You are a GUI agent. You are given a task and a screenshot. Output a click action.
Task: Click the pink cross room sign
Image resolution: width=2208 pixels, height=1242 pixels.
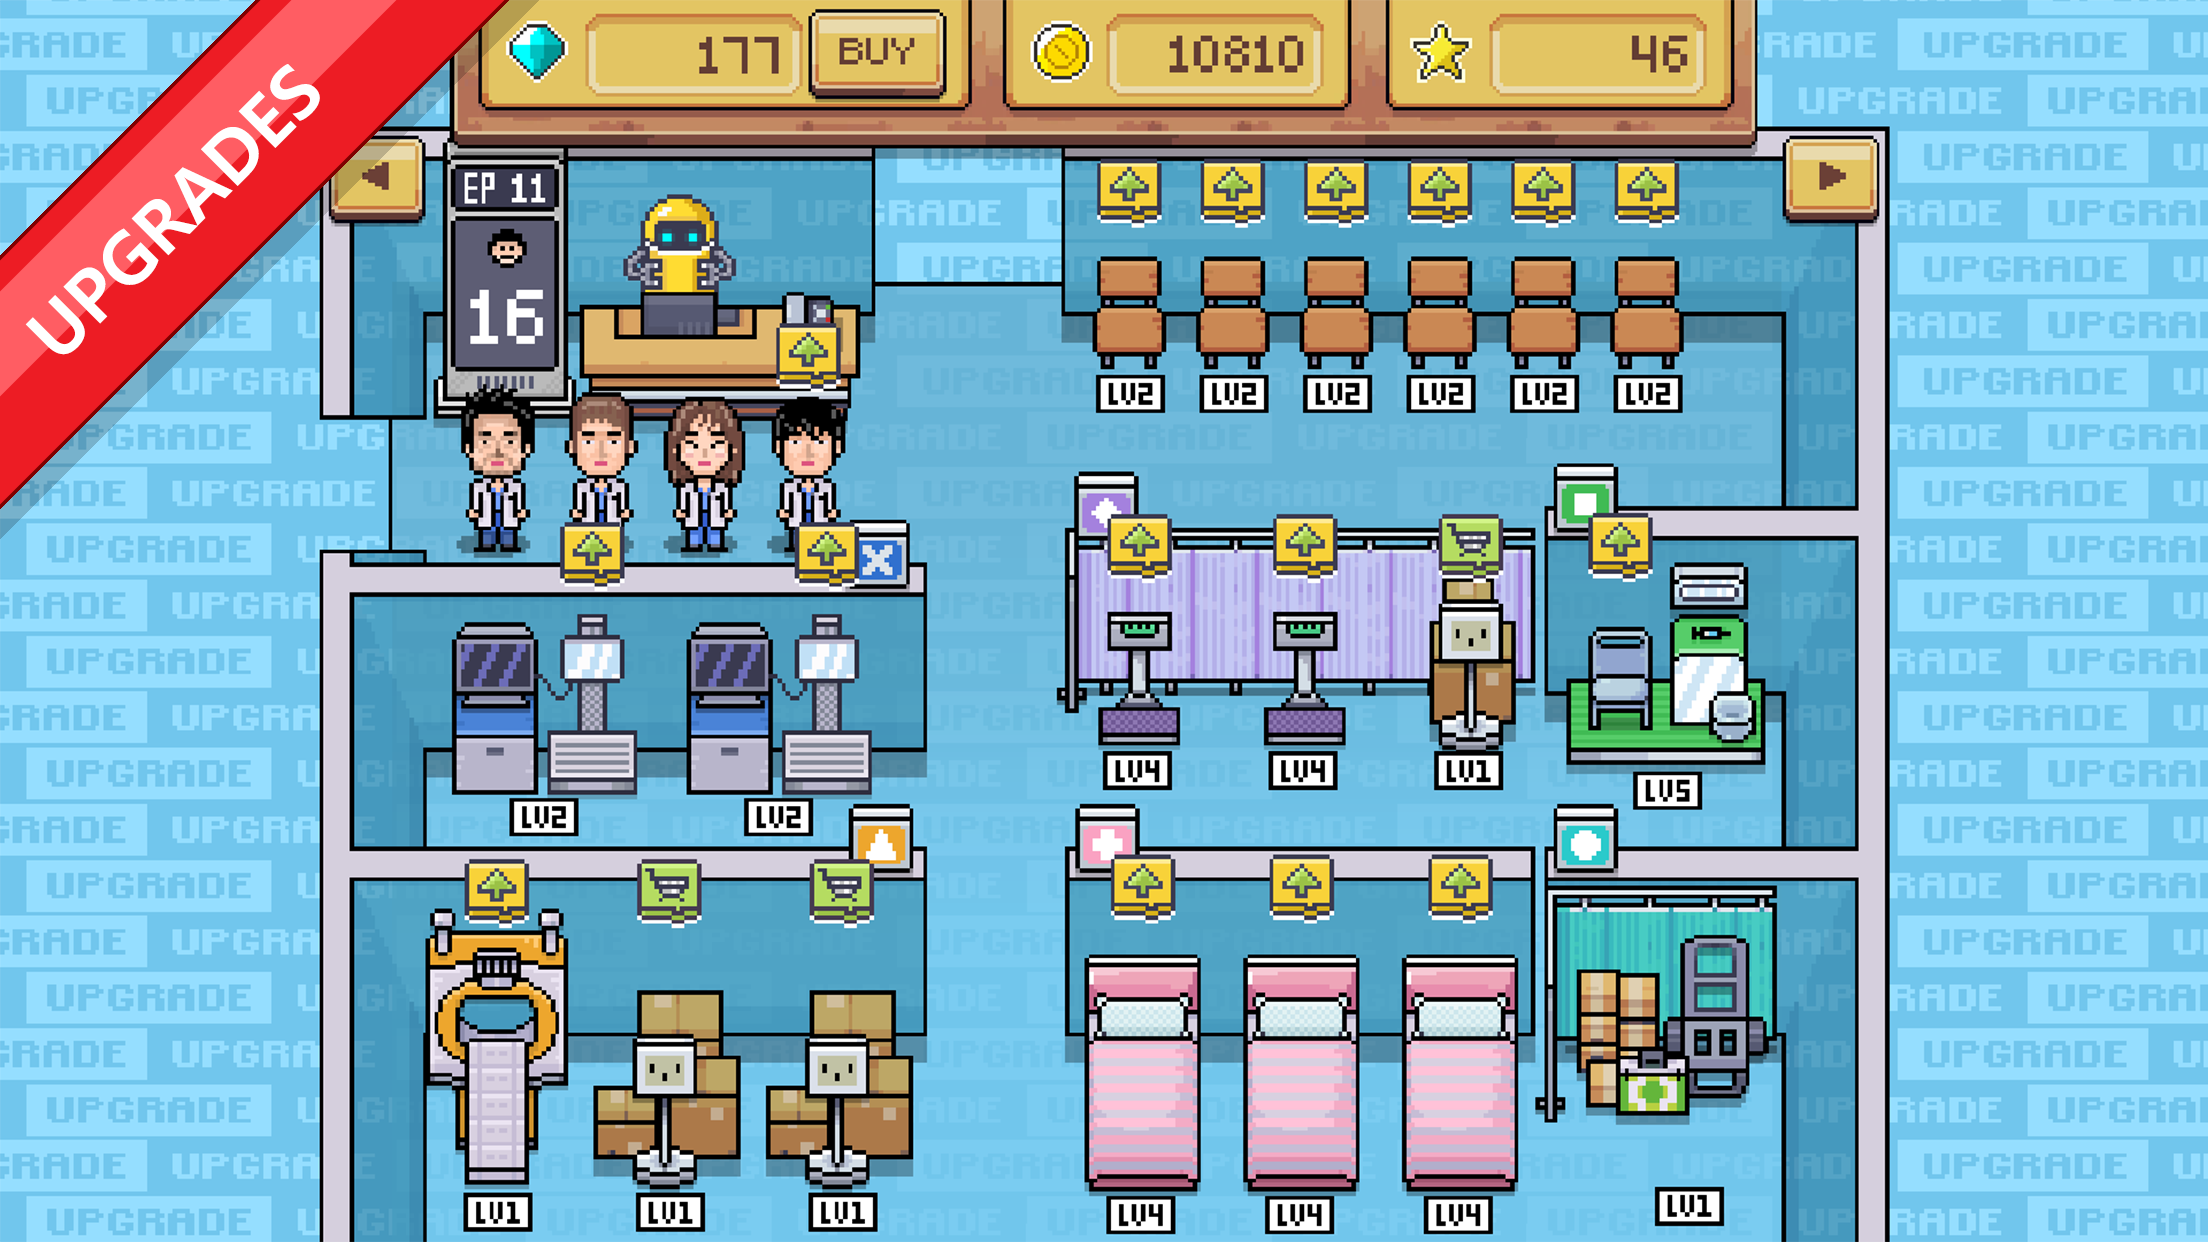point(1106,842)
